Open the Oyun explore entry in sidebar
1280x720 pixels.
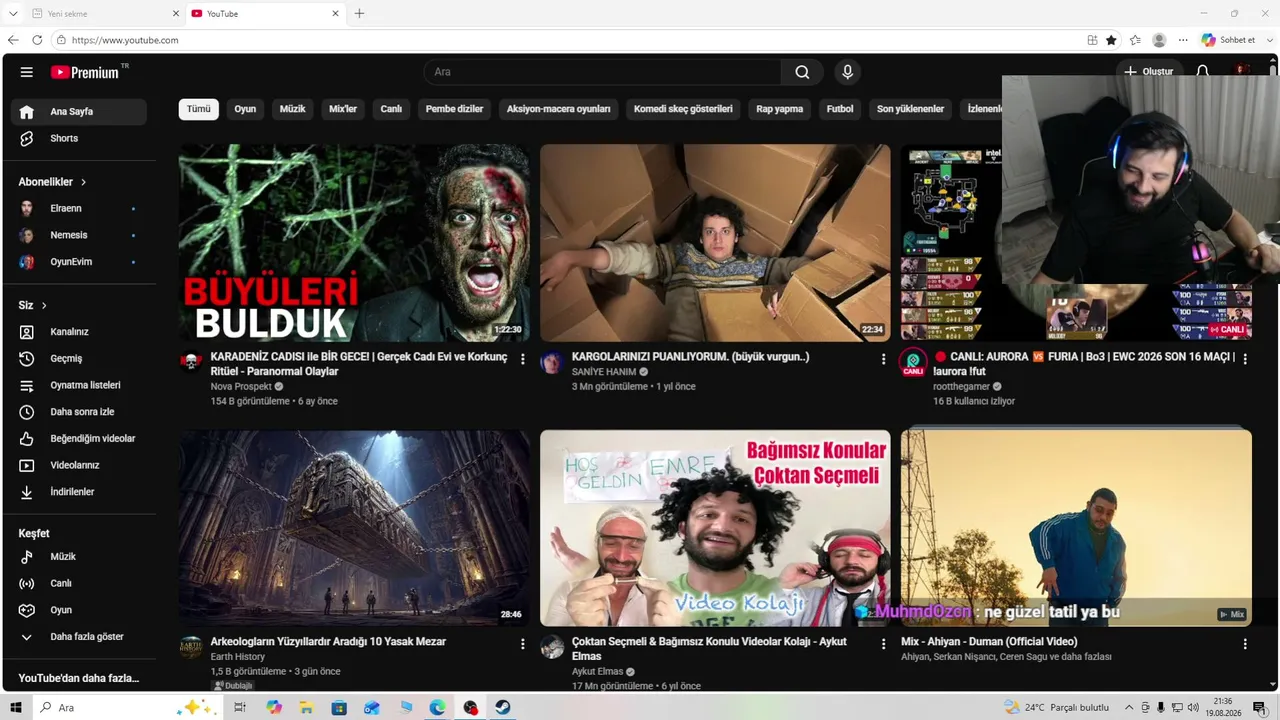tap(79, 610)
